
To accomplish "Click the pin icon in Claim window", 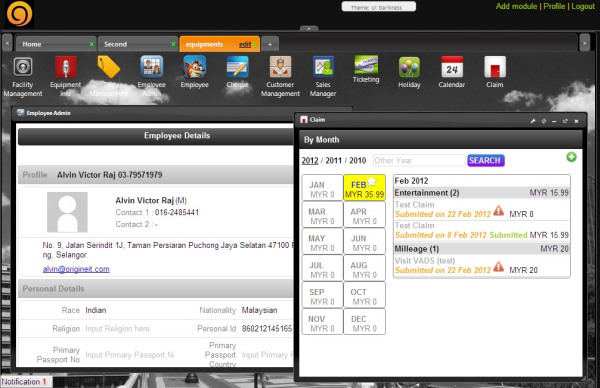I will [533, 121].
